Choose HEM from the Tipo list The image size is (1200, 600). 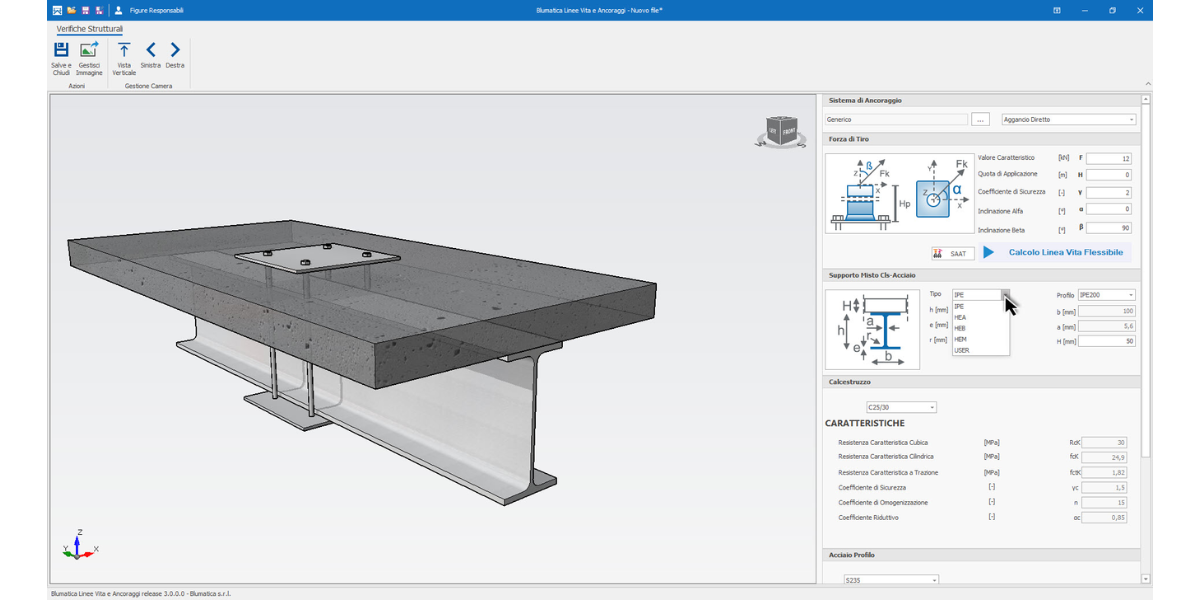tap(980, 339)
